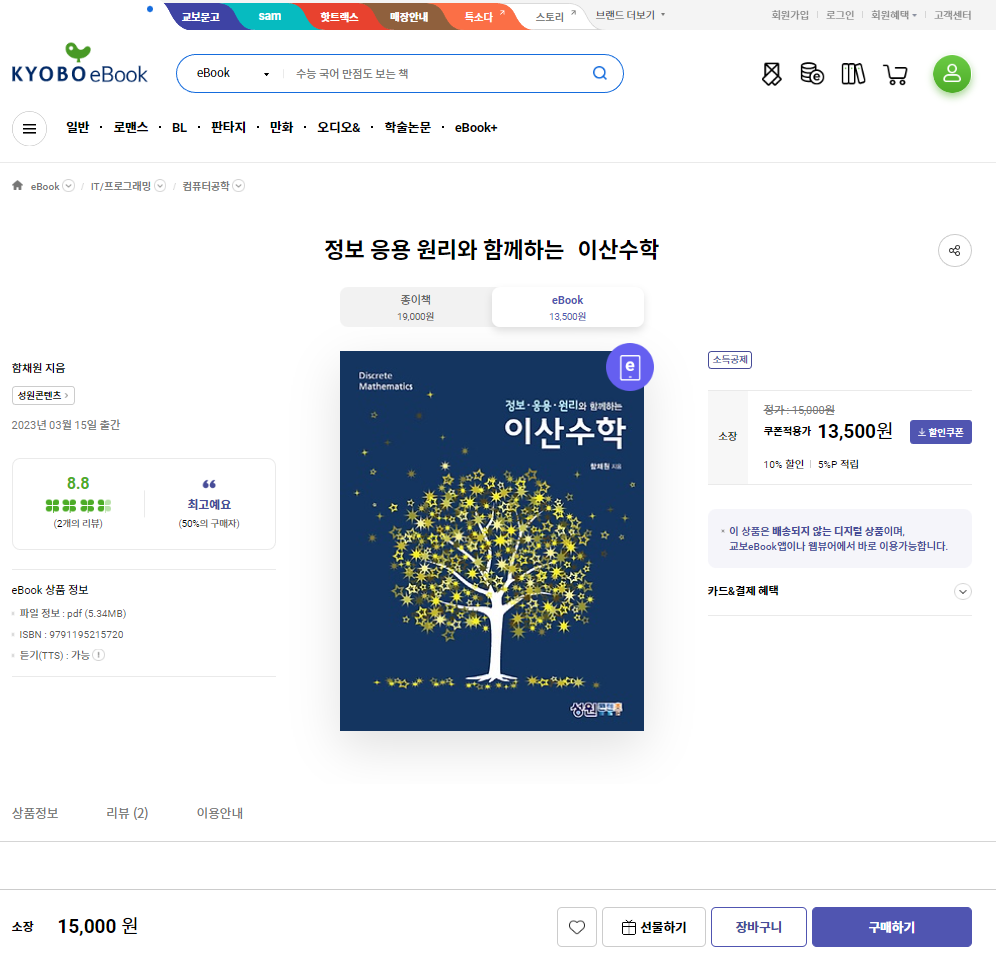This screenshot has width=996, height=961.
Task: Click the coupon ticket icon in header
Action: [771, 74]
